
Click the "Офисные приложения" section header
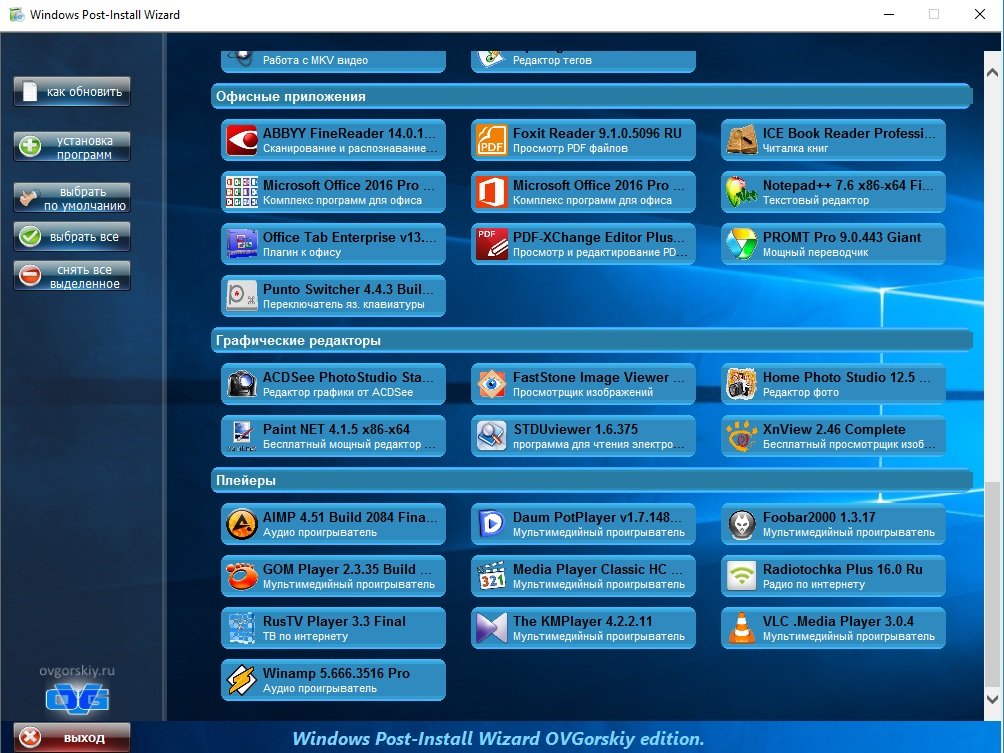click(592, 97)
